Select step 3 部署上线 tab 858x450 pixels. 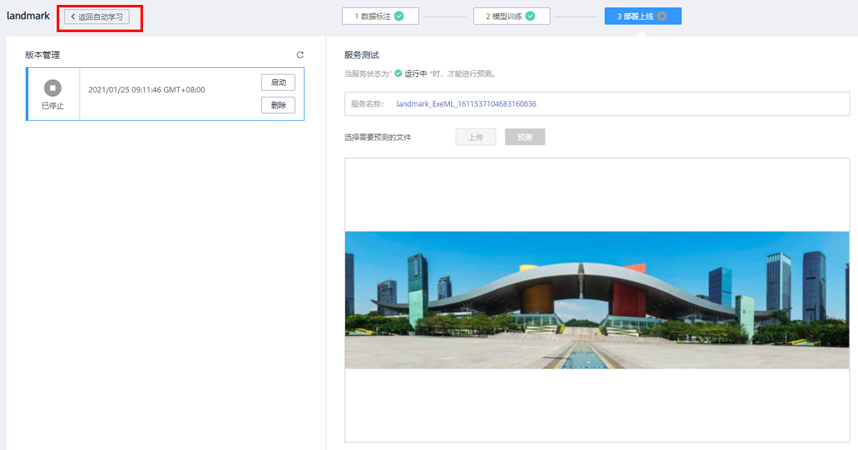pyautogui.click(x=643, y=16)
